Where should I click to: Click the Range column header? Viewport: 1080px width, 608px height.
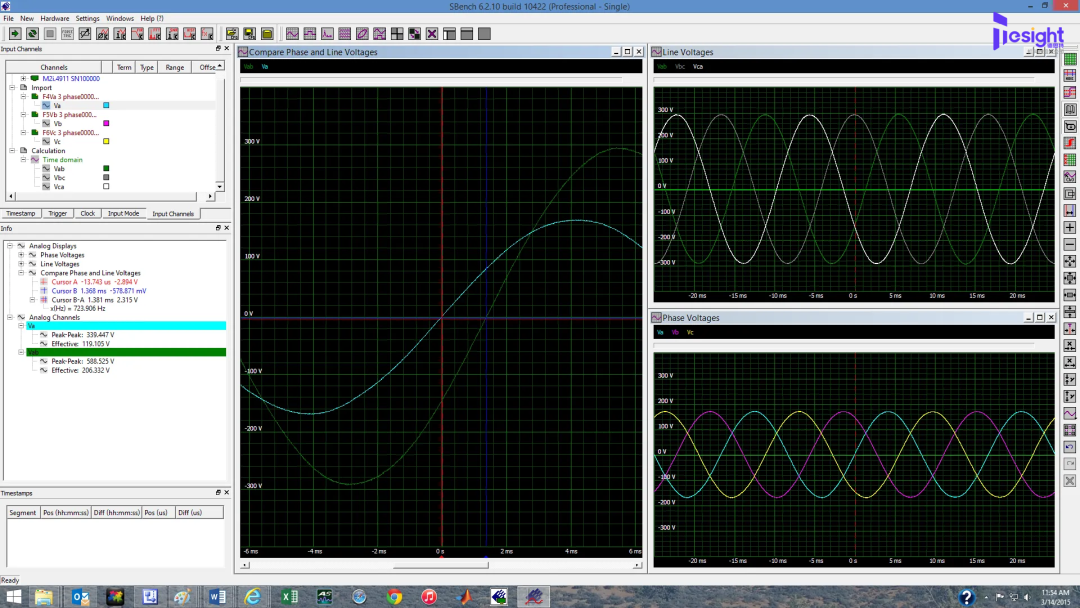pos(174,67)
